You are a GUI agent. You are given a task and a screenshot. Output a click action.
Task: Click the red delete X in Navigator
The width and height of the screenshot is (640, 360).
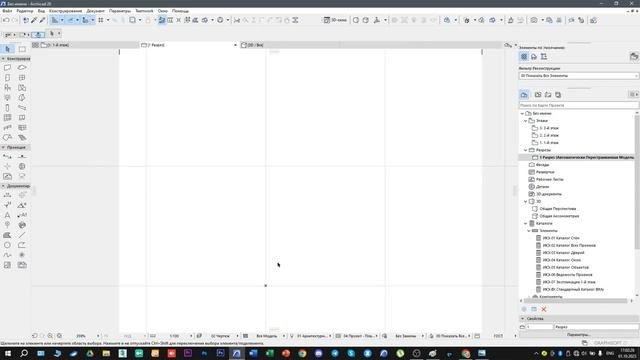[544, 309]
